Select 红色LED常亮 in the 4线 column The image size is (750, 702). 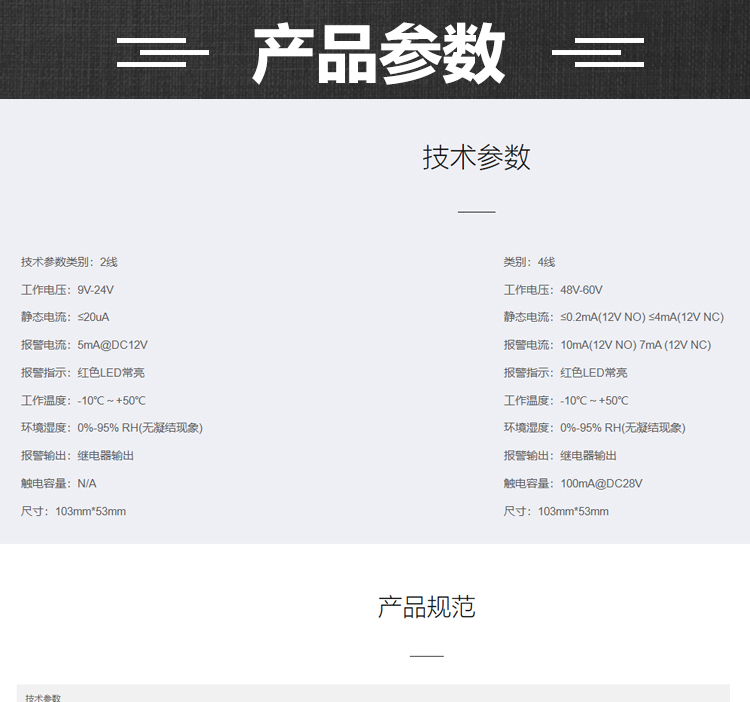click(x=593, y=373)
